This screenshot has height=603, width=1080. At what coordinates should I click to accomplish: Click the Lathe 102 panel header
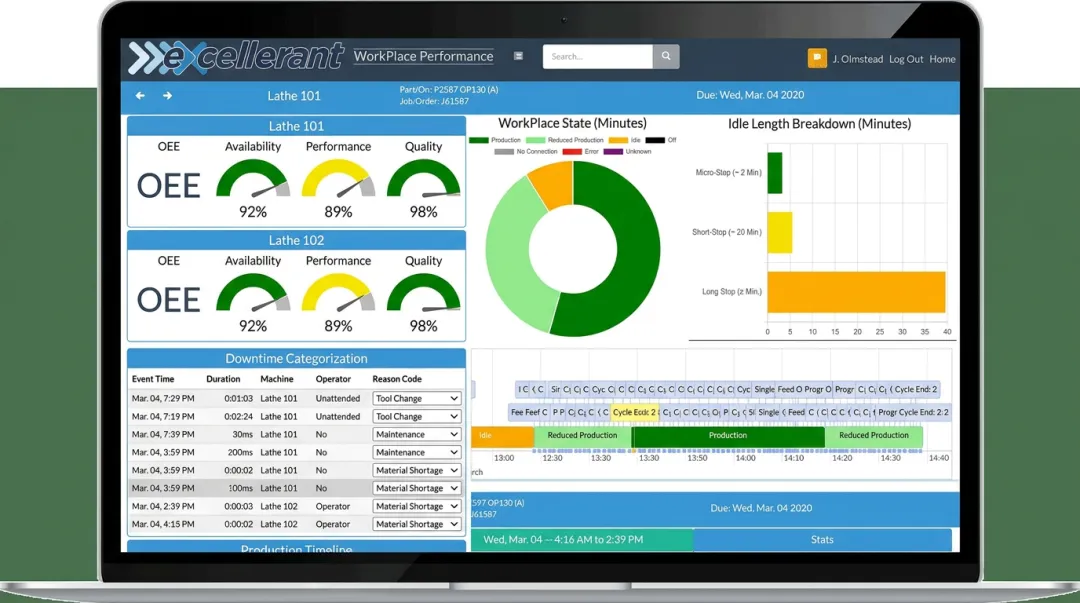[x=296, y=240]
